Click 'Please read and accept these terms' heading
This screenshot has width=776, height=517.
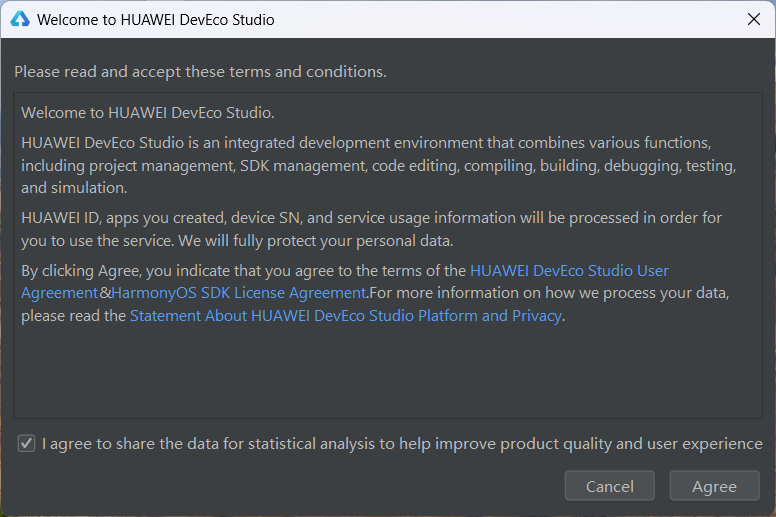tap(200, 72)
